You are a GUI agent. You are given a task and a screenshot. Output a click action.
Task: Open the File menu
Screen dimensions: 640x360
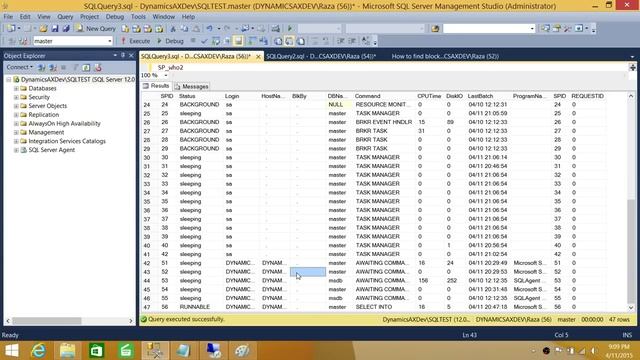point(8,17)
